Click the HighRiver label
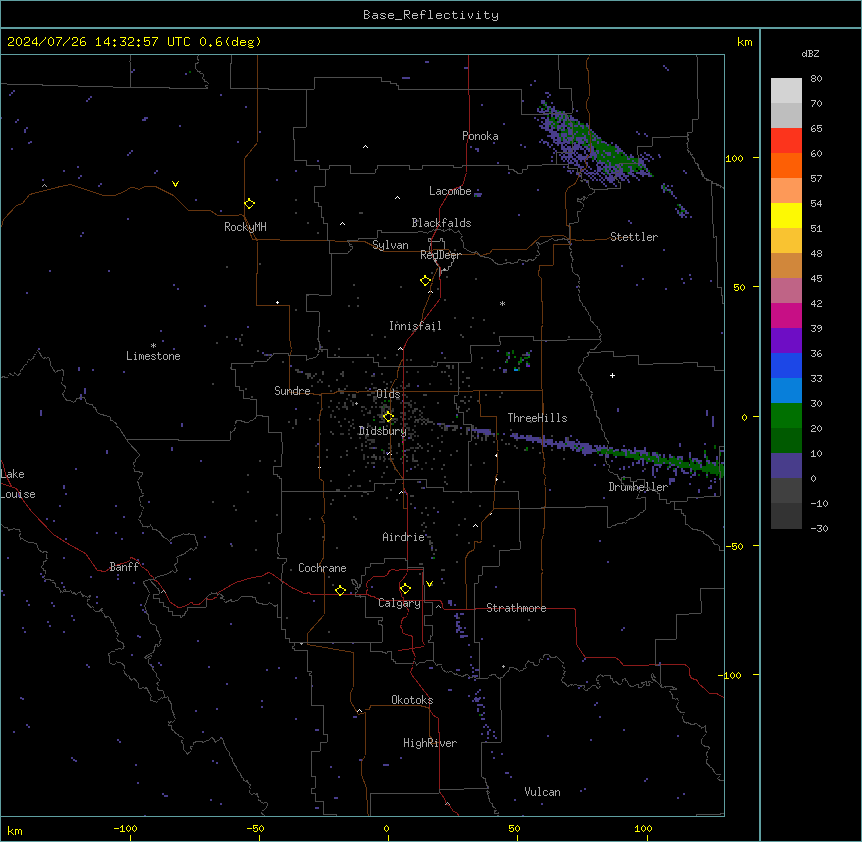The height and width of the screenshot is (842, 862). click(430, 743)
